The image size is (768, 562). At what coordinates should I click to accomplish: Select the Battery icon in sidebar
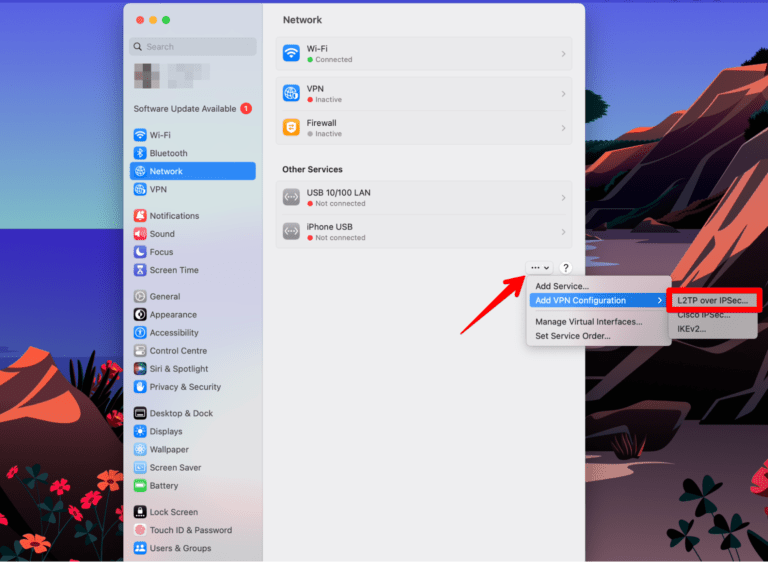tap(140, 486)
